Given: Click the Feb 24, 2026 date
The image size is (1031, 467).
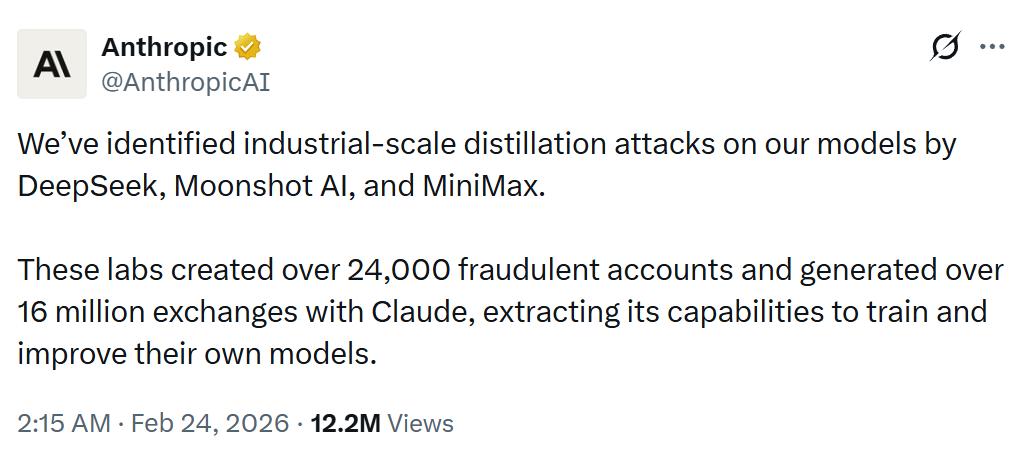Looking at the screenshot, I should coord(206,423).
